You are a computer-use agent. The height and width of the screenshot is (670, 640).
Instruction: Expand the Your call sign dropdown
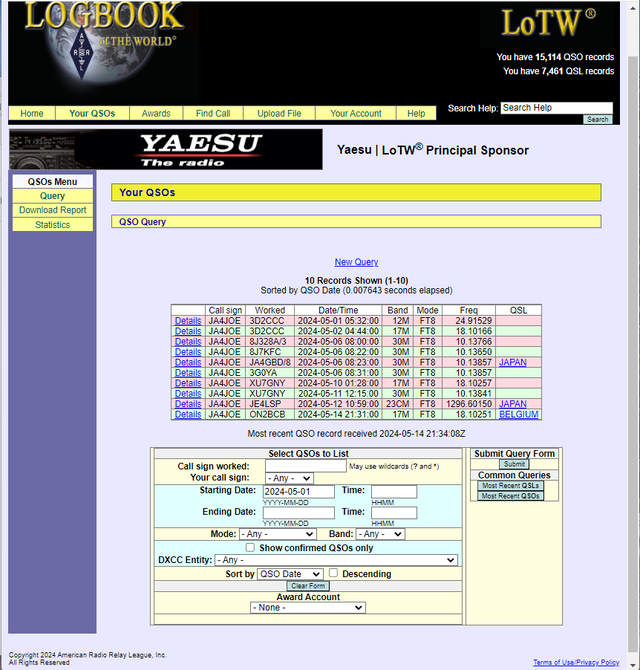(289, 478)
